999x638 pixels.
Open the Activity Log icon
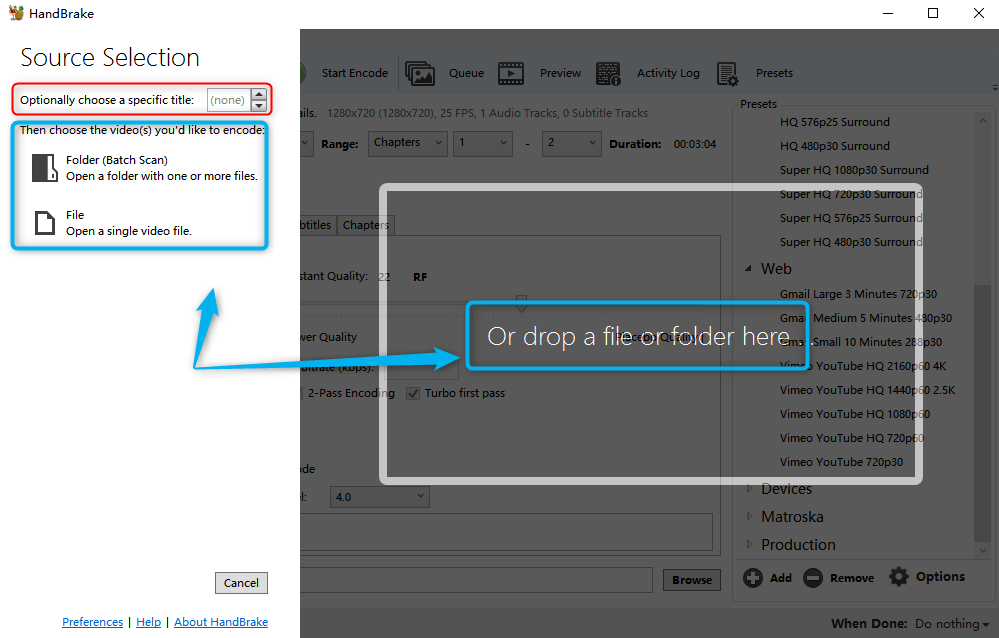pyautogui.click(x=608, y=73)
